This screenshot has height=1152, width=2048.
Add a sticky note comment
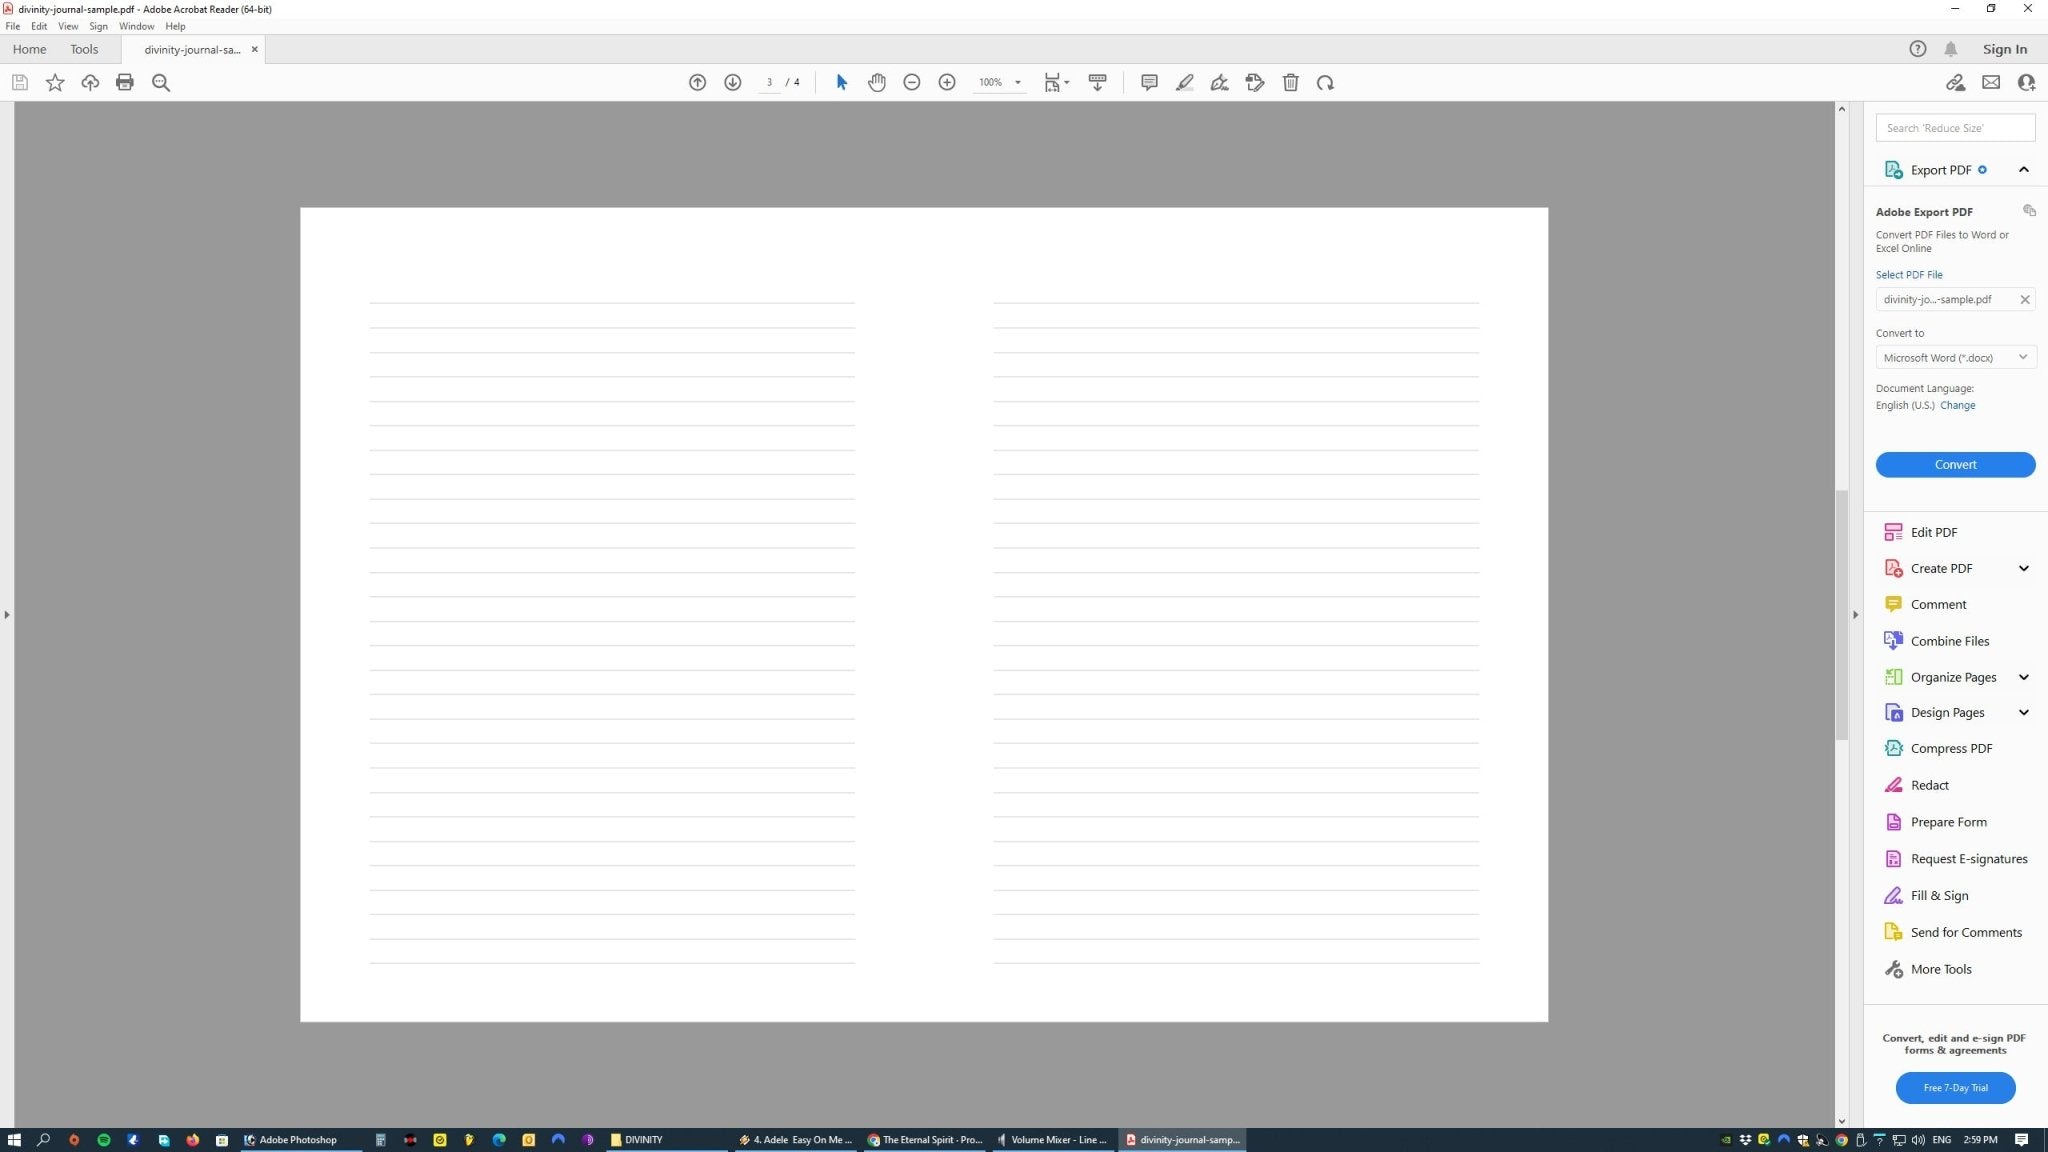point(1149,83)
